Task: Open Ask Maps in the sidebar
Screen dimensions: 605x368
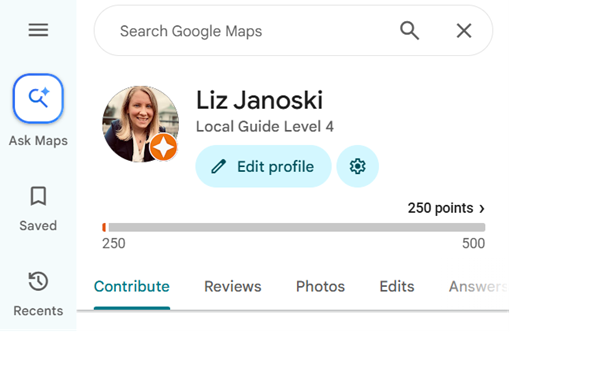Action: pyautogui.click(x=38, y=111)
